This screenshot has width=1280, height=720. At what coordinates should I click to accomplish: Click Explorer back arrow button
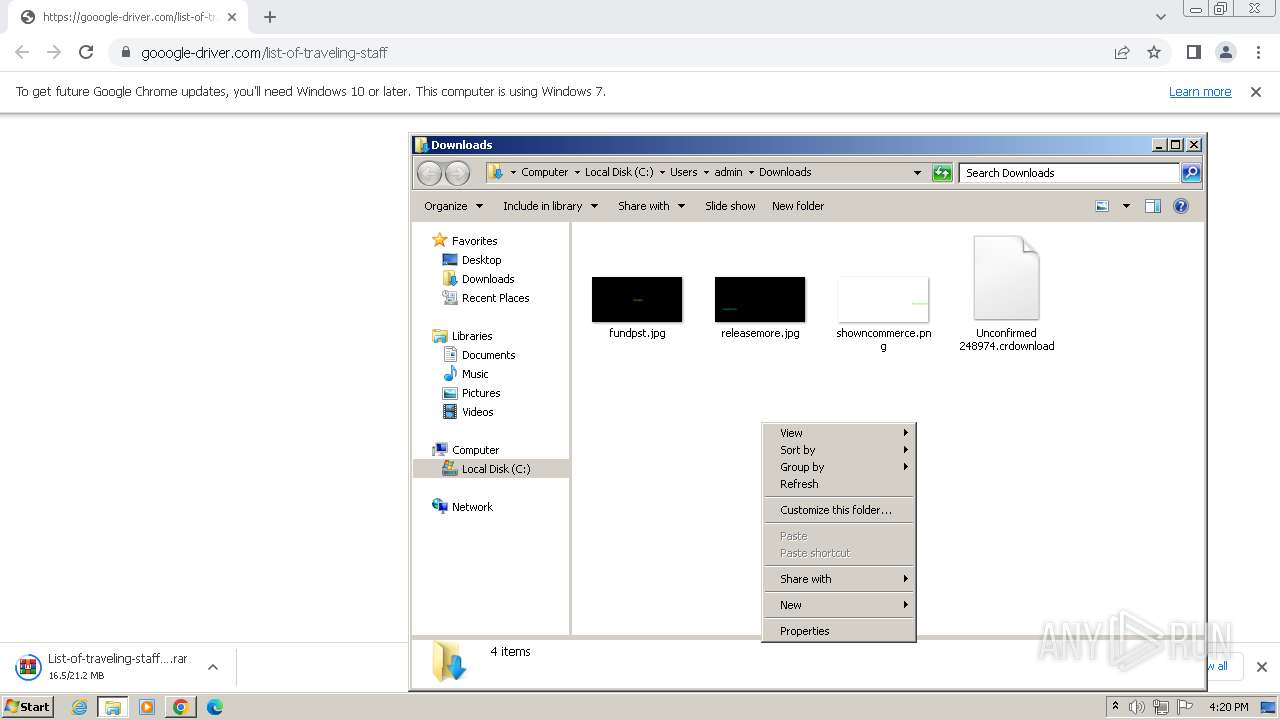pyautogui.click(x=429, y=173)
